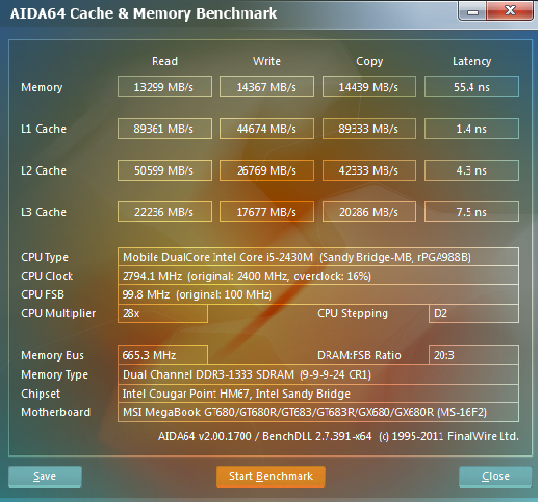Click the L1 Cache Write 44674 MB/s field
This screenshot has width=538, height=502.
point(267,129)
